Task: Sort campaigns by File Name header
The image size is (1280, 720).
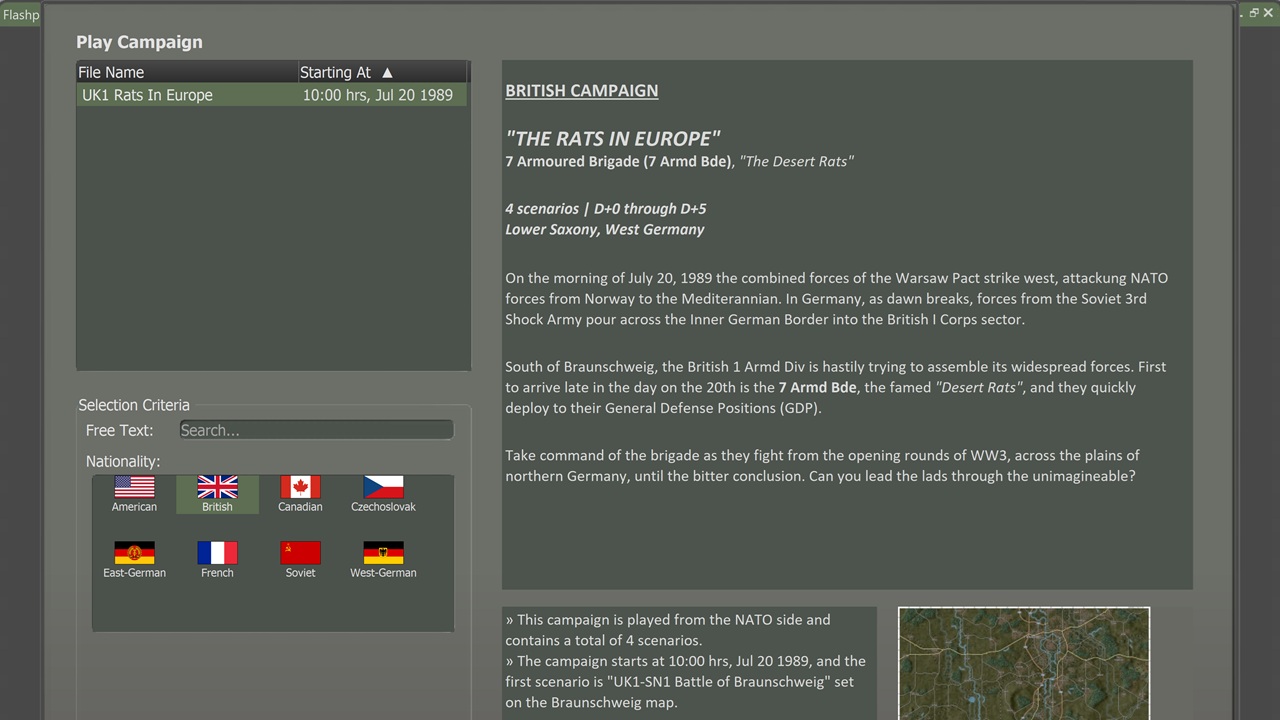Action: [187, 72]
